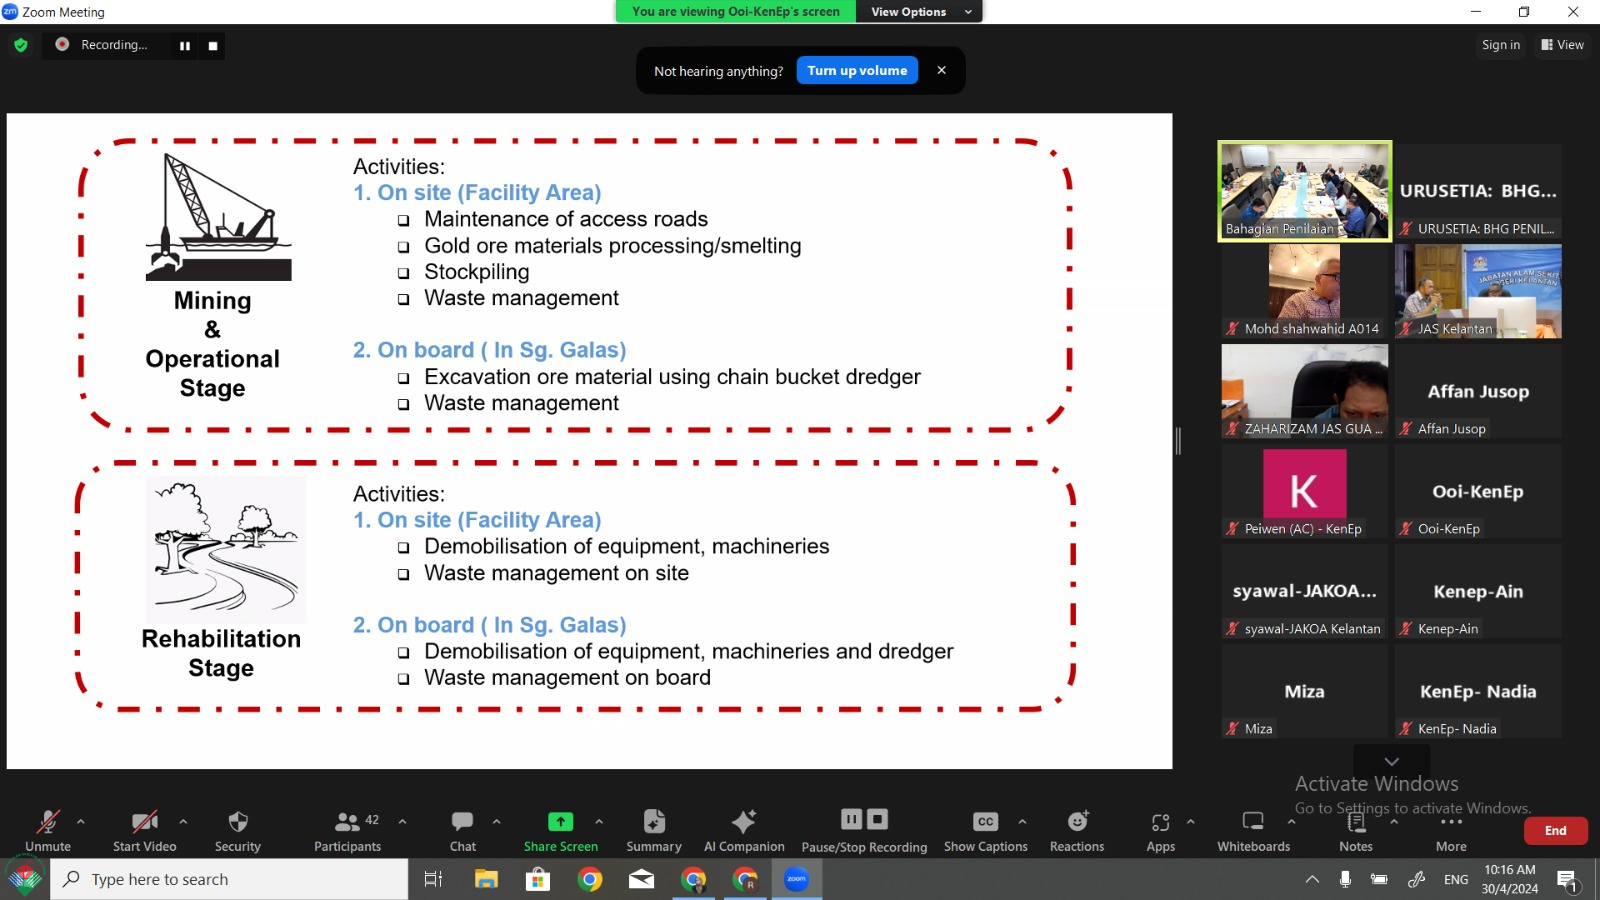Image resolution: width=1600 pixels, height=900 pixels.
Task: Click the Show Captions CC icon
Action: [985, 822]
